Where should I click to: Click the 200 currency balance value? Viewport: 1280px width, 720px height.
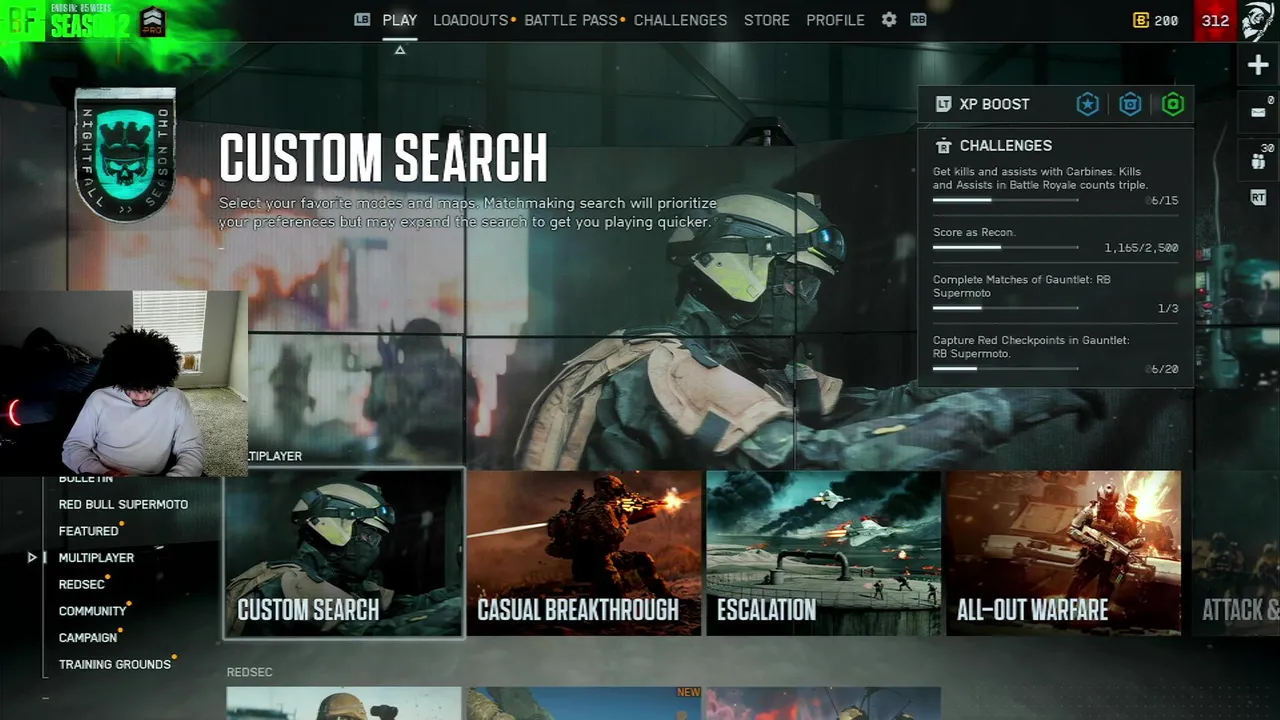1166,20
